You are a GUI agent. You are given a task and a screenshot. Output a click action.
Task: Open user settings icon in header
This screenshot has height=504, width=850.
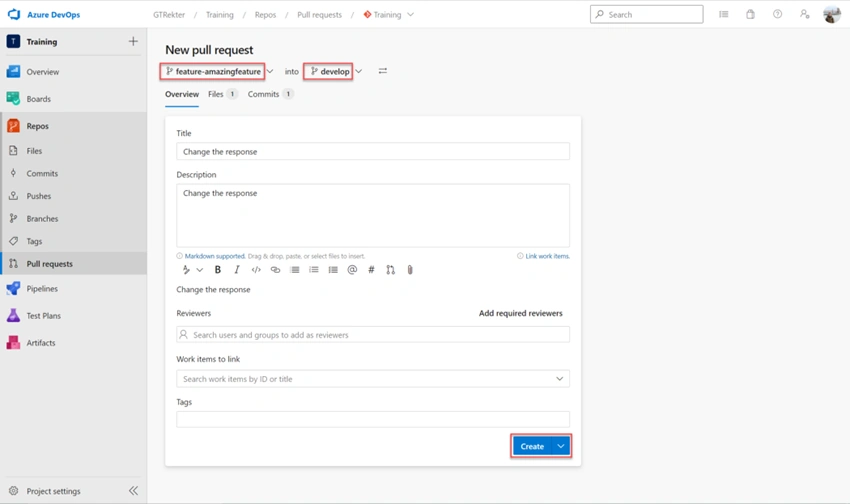click(804, 15)
